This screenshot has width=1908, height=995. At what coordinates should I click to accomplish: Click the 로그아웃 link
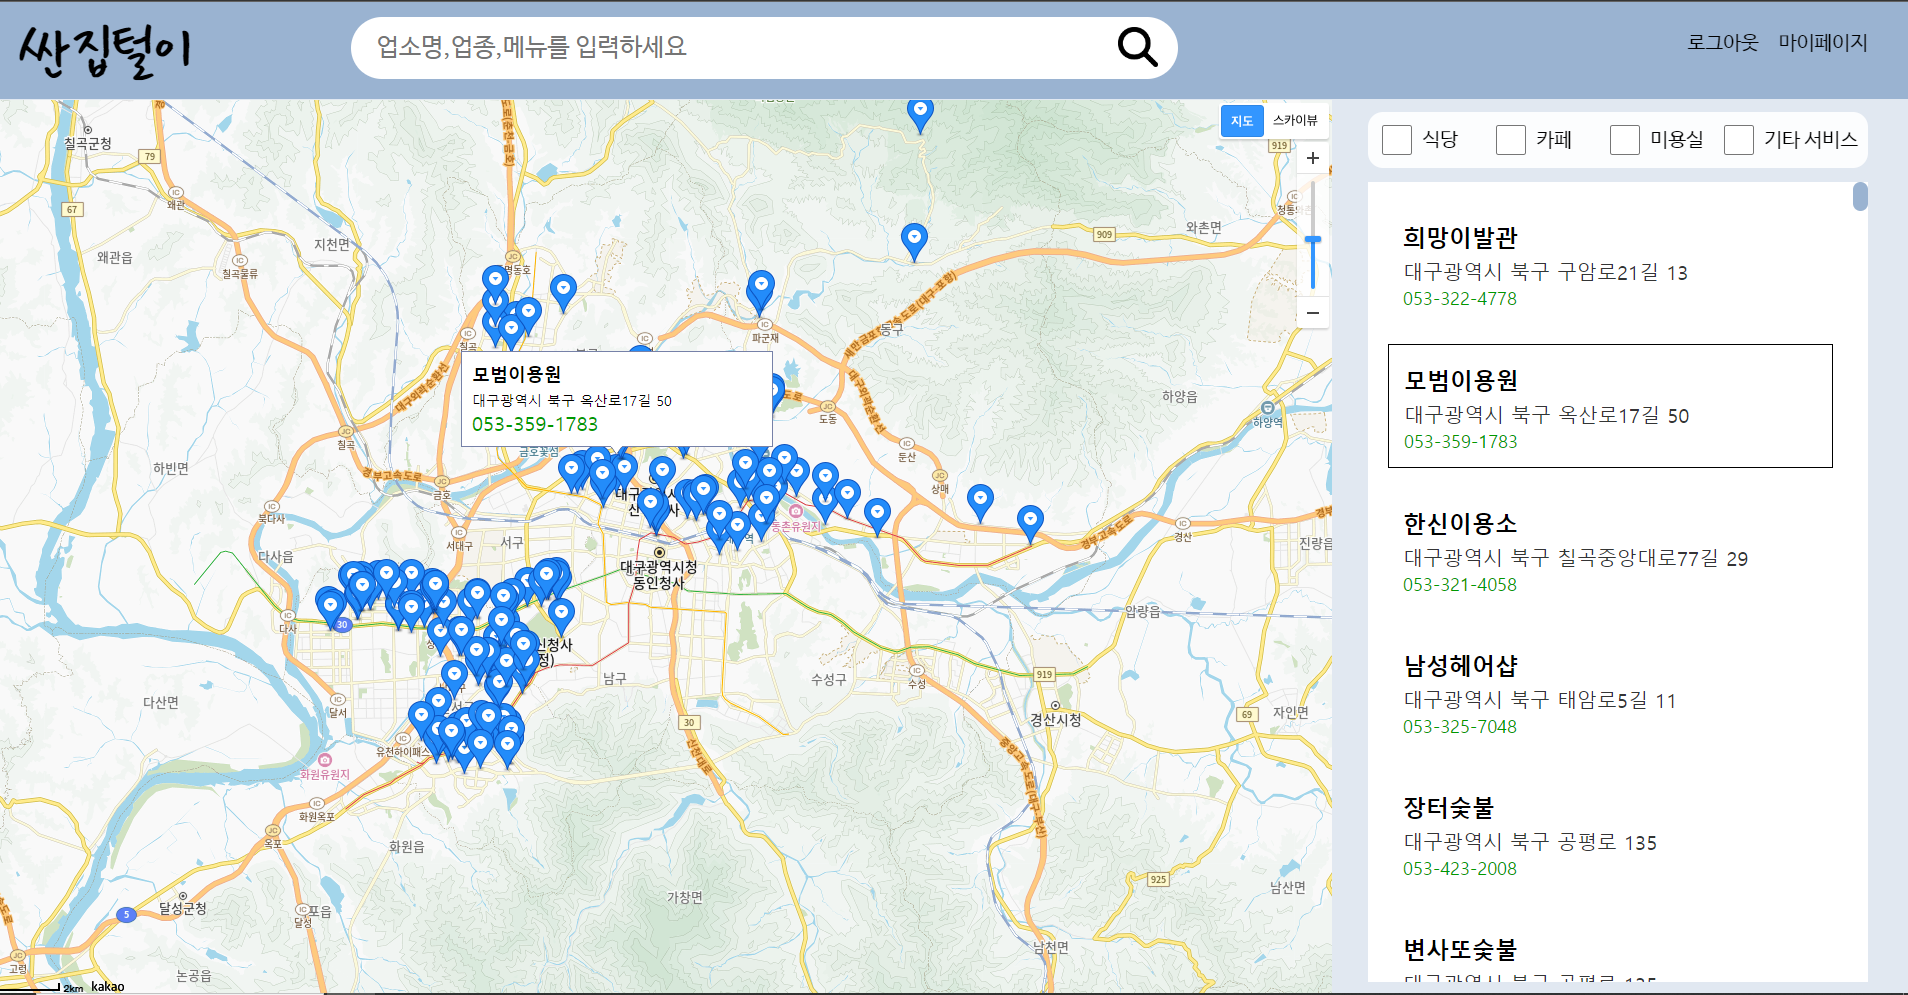click(1722, 43)
